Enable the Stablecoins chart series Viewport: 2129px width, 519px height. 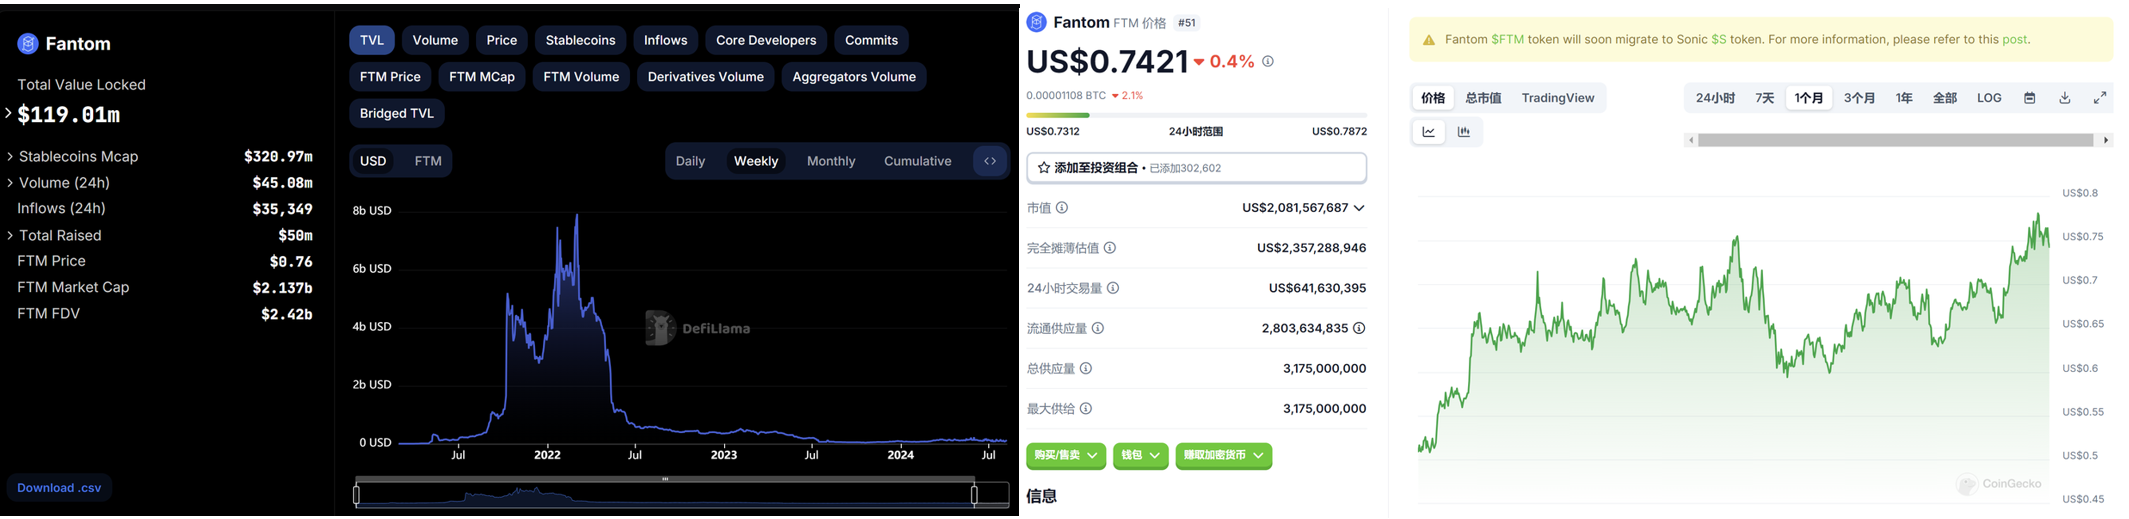tap(580, 40)
